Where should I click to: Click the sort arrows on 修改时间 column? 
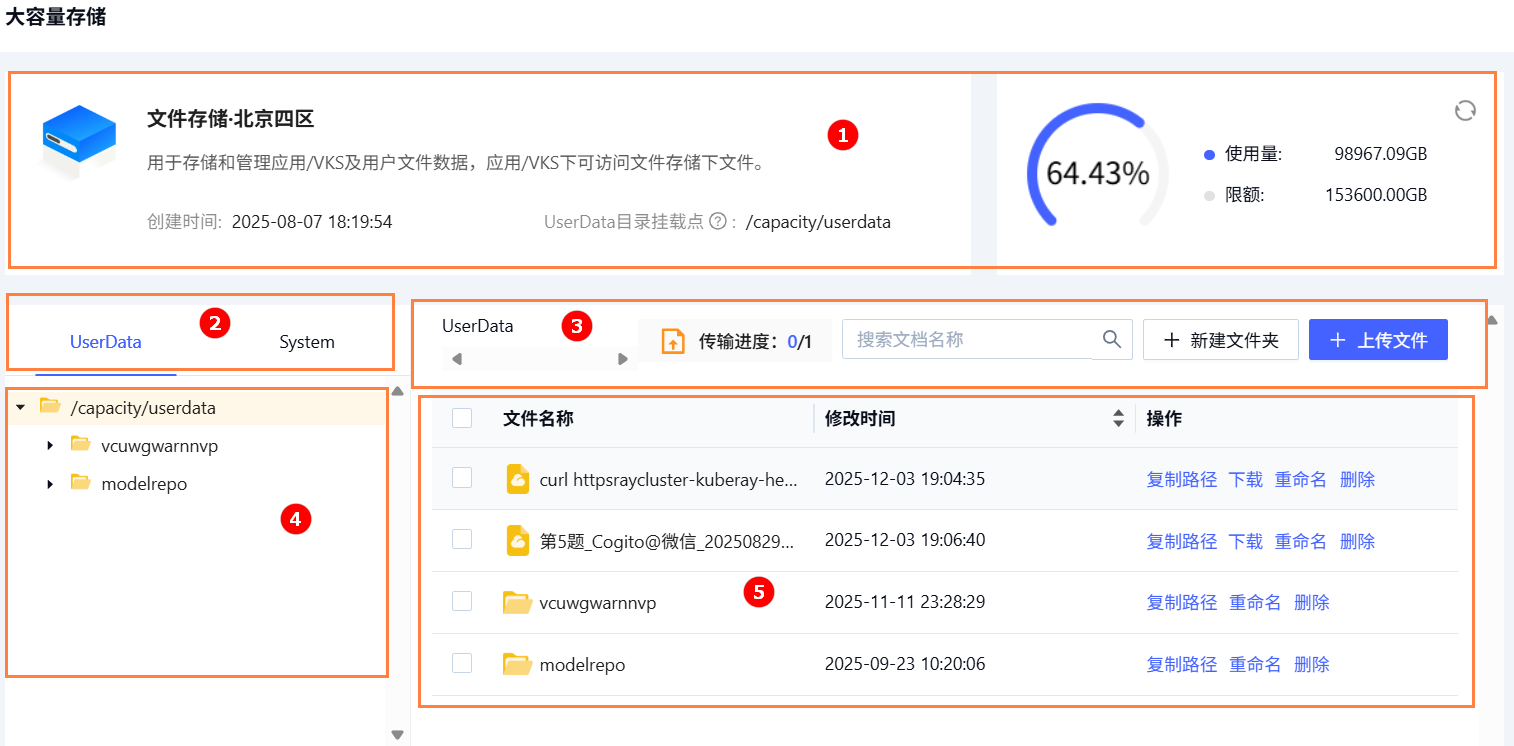pyautogui.click(x=1117, y=418)
